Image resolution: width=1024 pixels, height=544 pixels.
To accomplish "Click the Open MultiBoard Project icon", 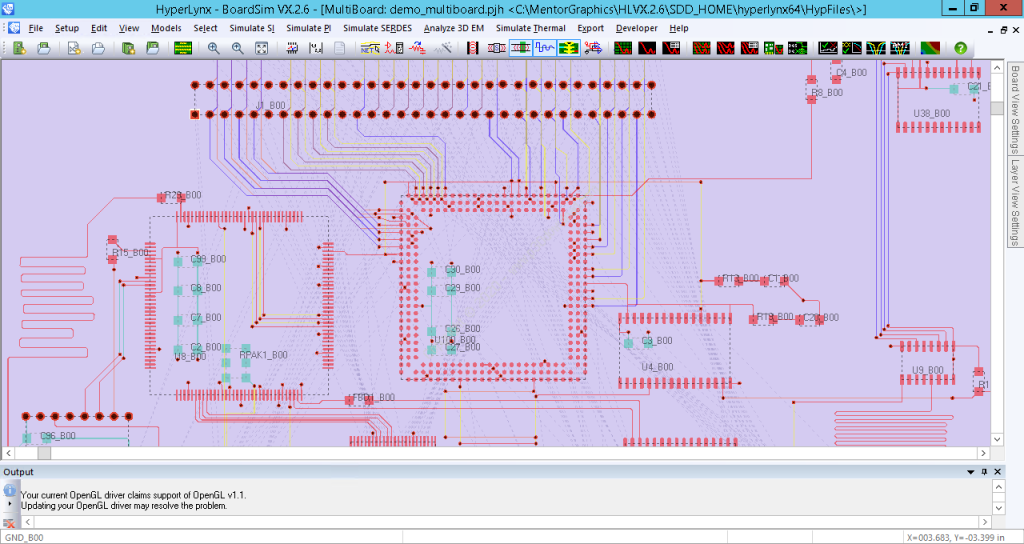I will coord(152,48).
